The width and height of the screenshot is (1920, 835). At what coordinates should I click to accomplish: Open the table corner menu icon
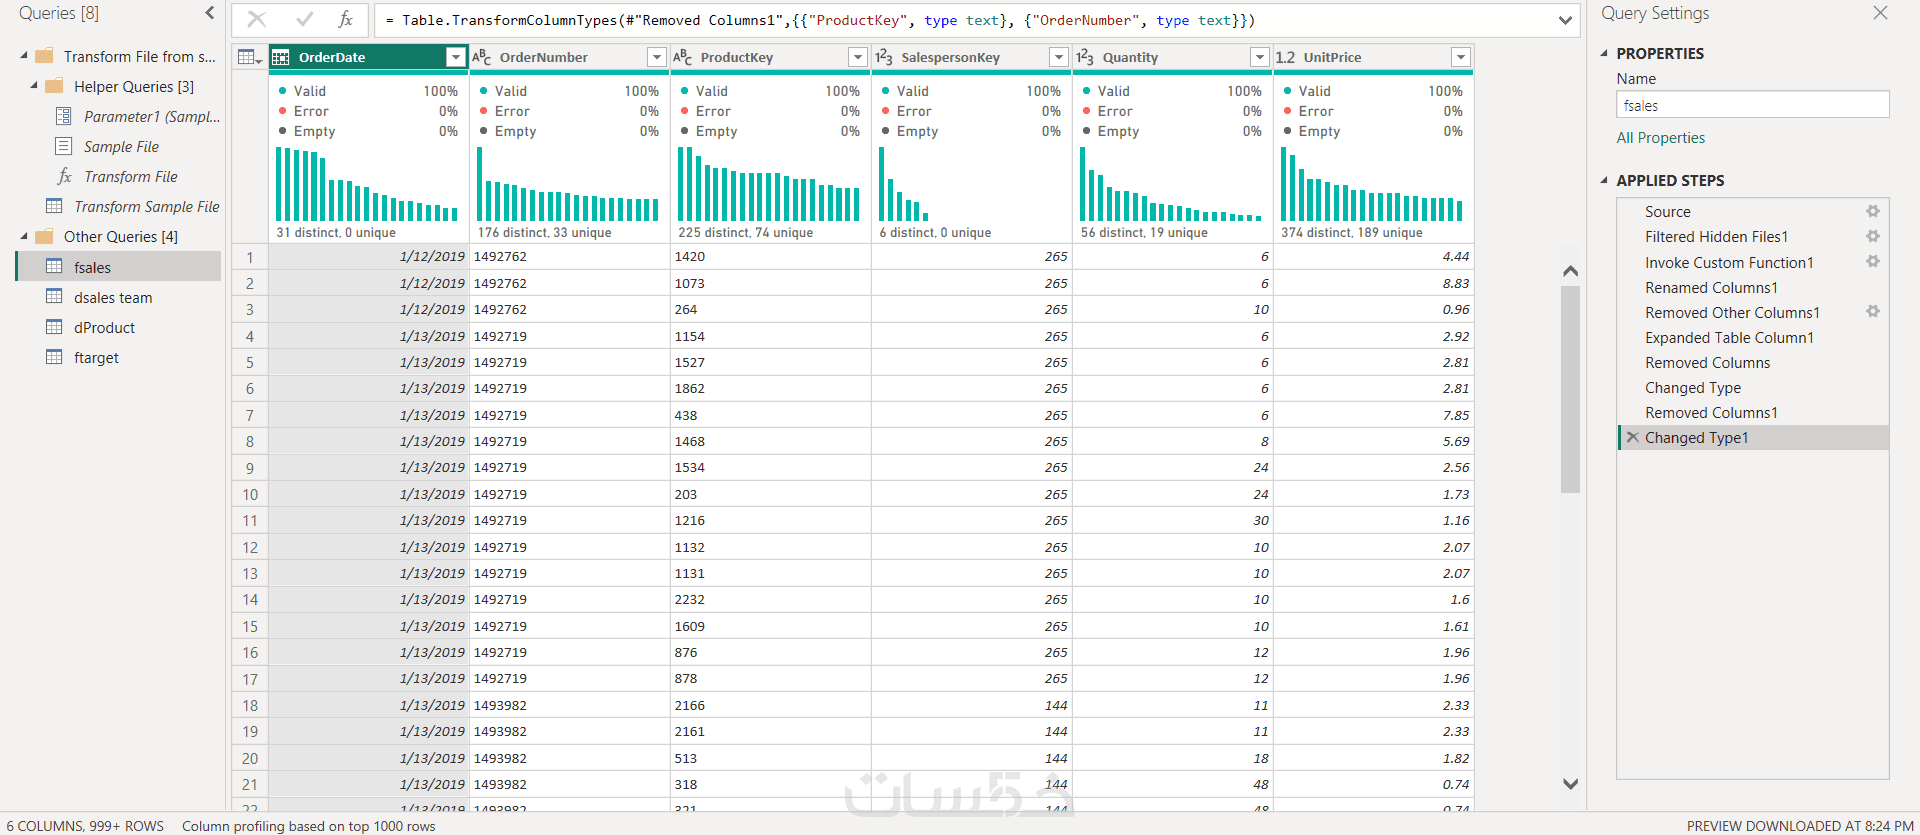point(249,57)
